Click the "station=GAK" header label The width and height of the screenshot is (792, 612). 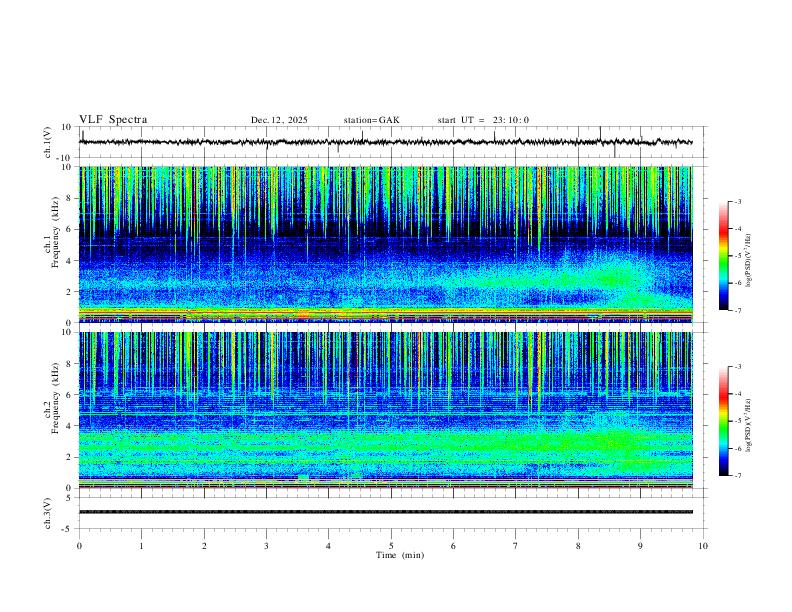[x=371, y=120]
